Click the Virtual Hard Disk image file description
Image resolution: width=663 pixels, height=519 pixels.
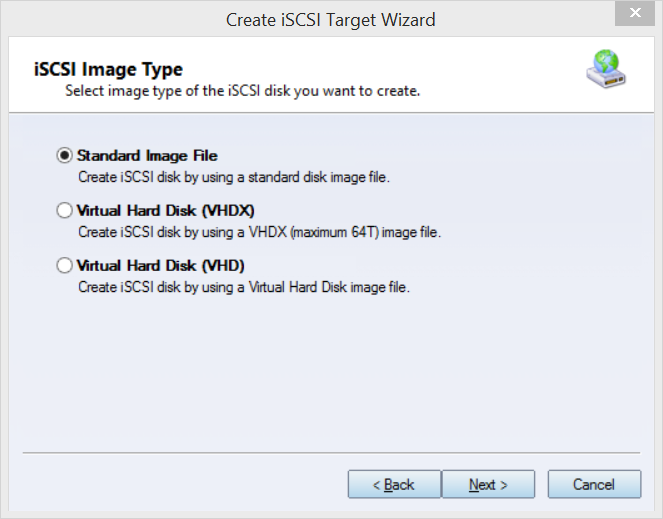click(244, 287)
